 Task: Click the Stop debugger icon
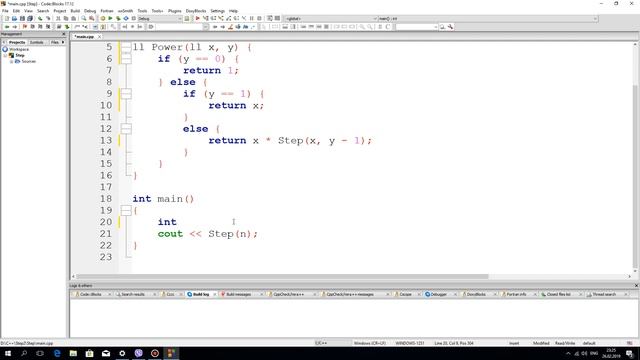(x=259, y=18)
